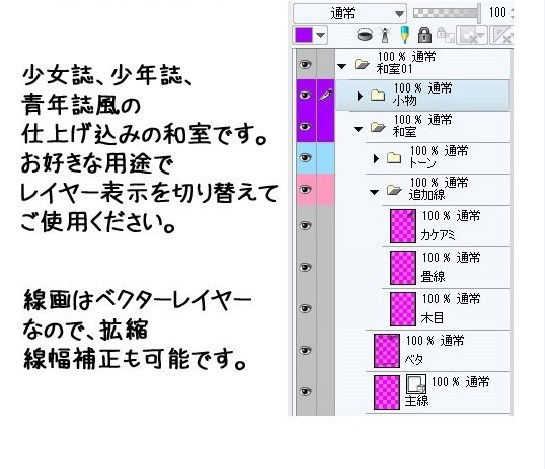Collapse the 追加線 folder arrow
The height and width of the screenshot is (469, 545).
(374, 192)
